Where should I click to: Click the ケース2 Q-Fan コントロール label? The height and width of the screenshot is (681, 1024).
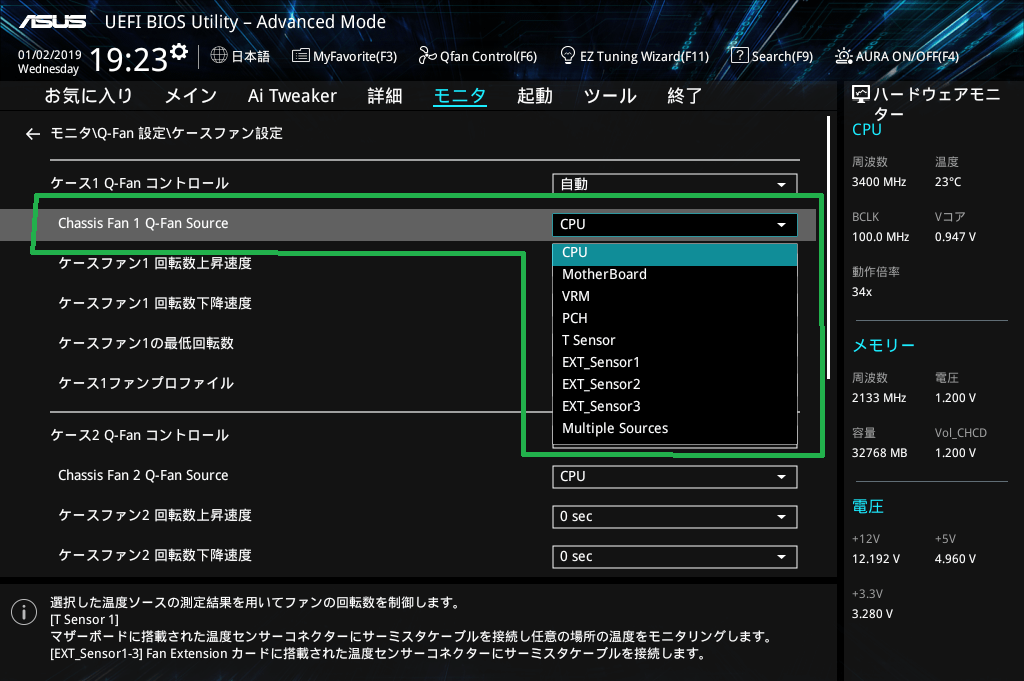[x=140, y=436]
